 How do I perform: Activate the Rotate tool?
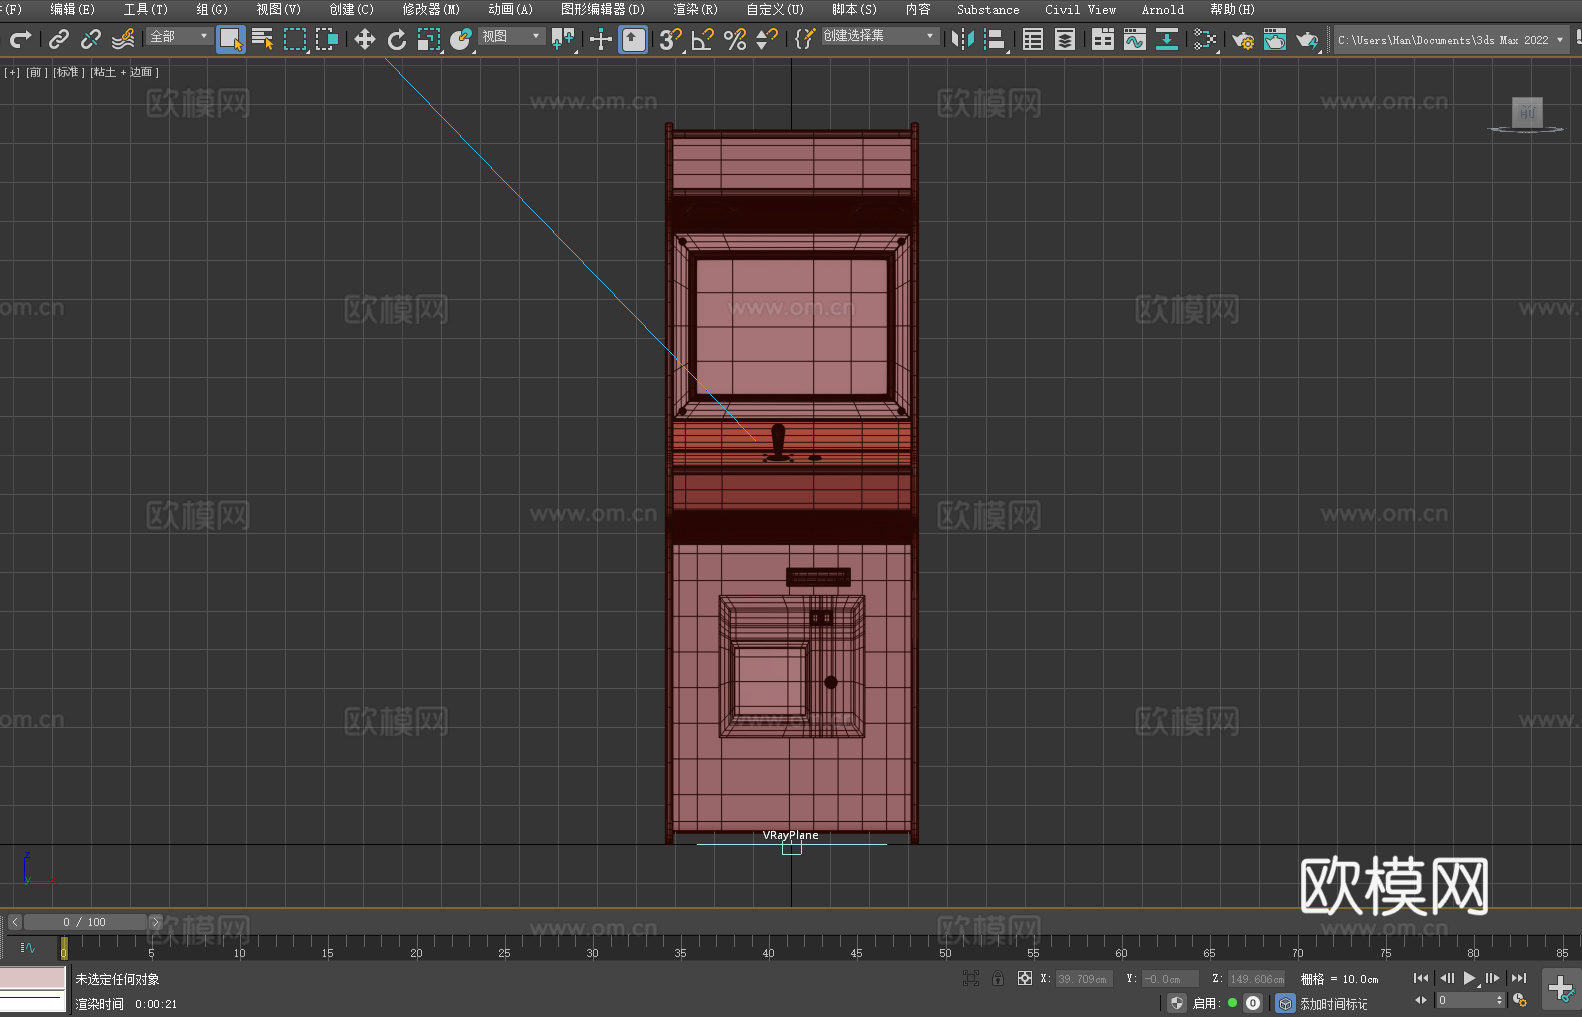(397, 39)
